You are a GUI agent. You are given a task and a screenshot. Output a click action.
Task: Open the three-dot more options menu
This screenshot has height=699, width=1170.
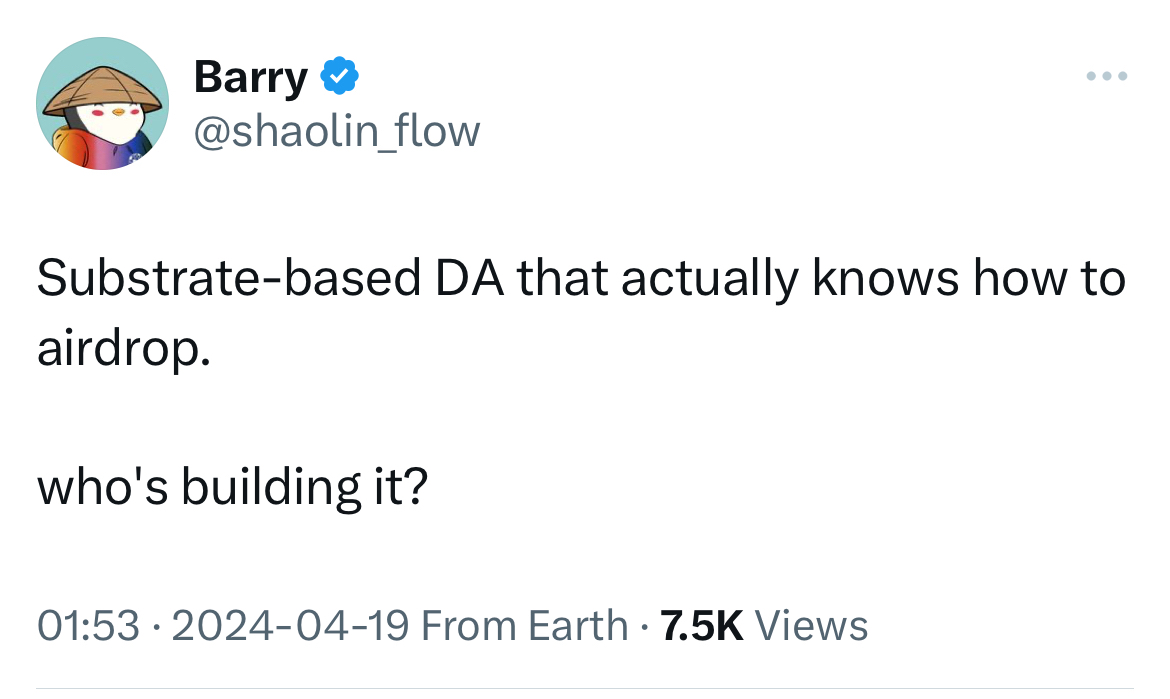click(x=1109, y=76)
